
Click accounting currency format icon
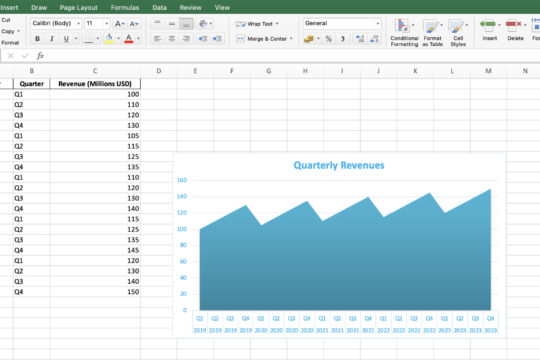coord(309,39)
